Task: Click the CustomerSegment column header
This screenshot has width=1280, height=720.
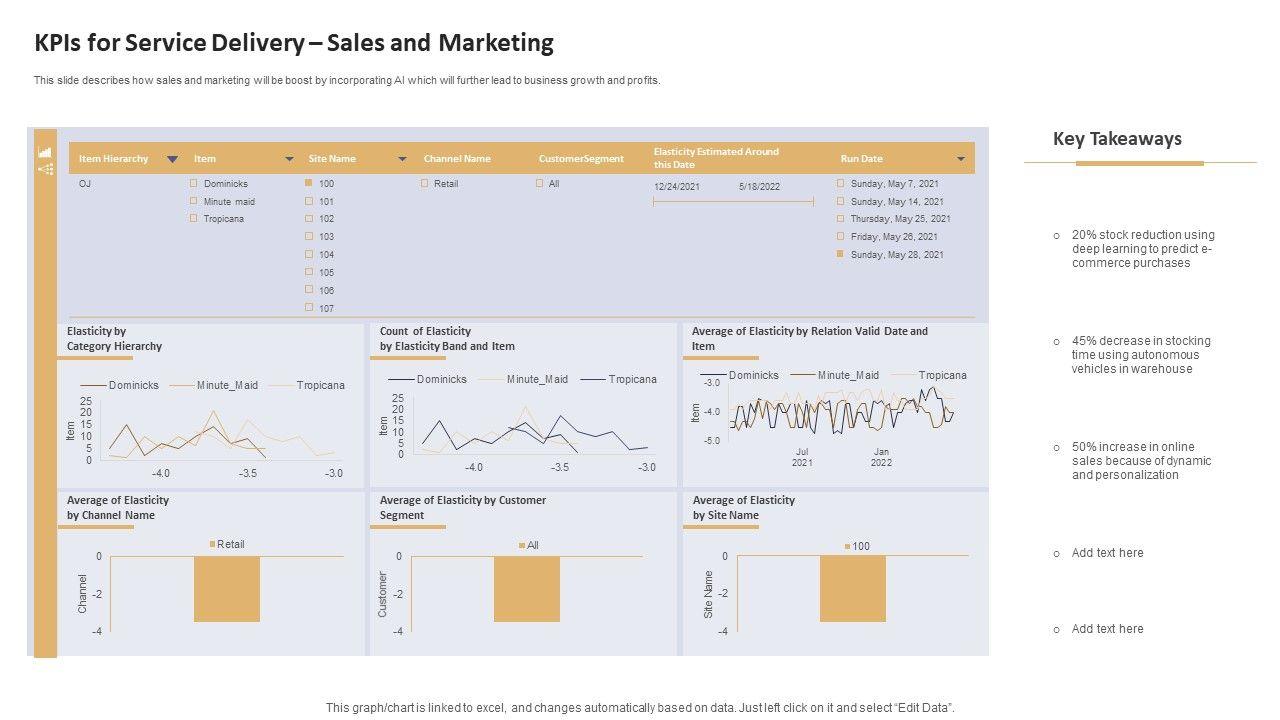Action: (x=581, y=159)
